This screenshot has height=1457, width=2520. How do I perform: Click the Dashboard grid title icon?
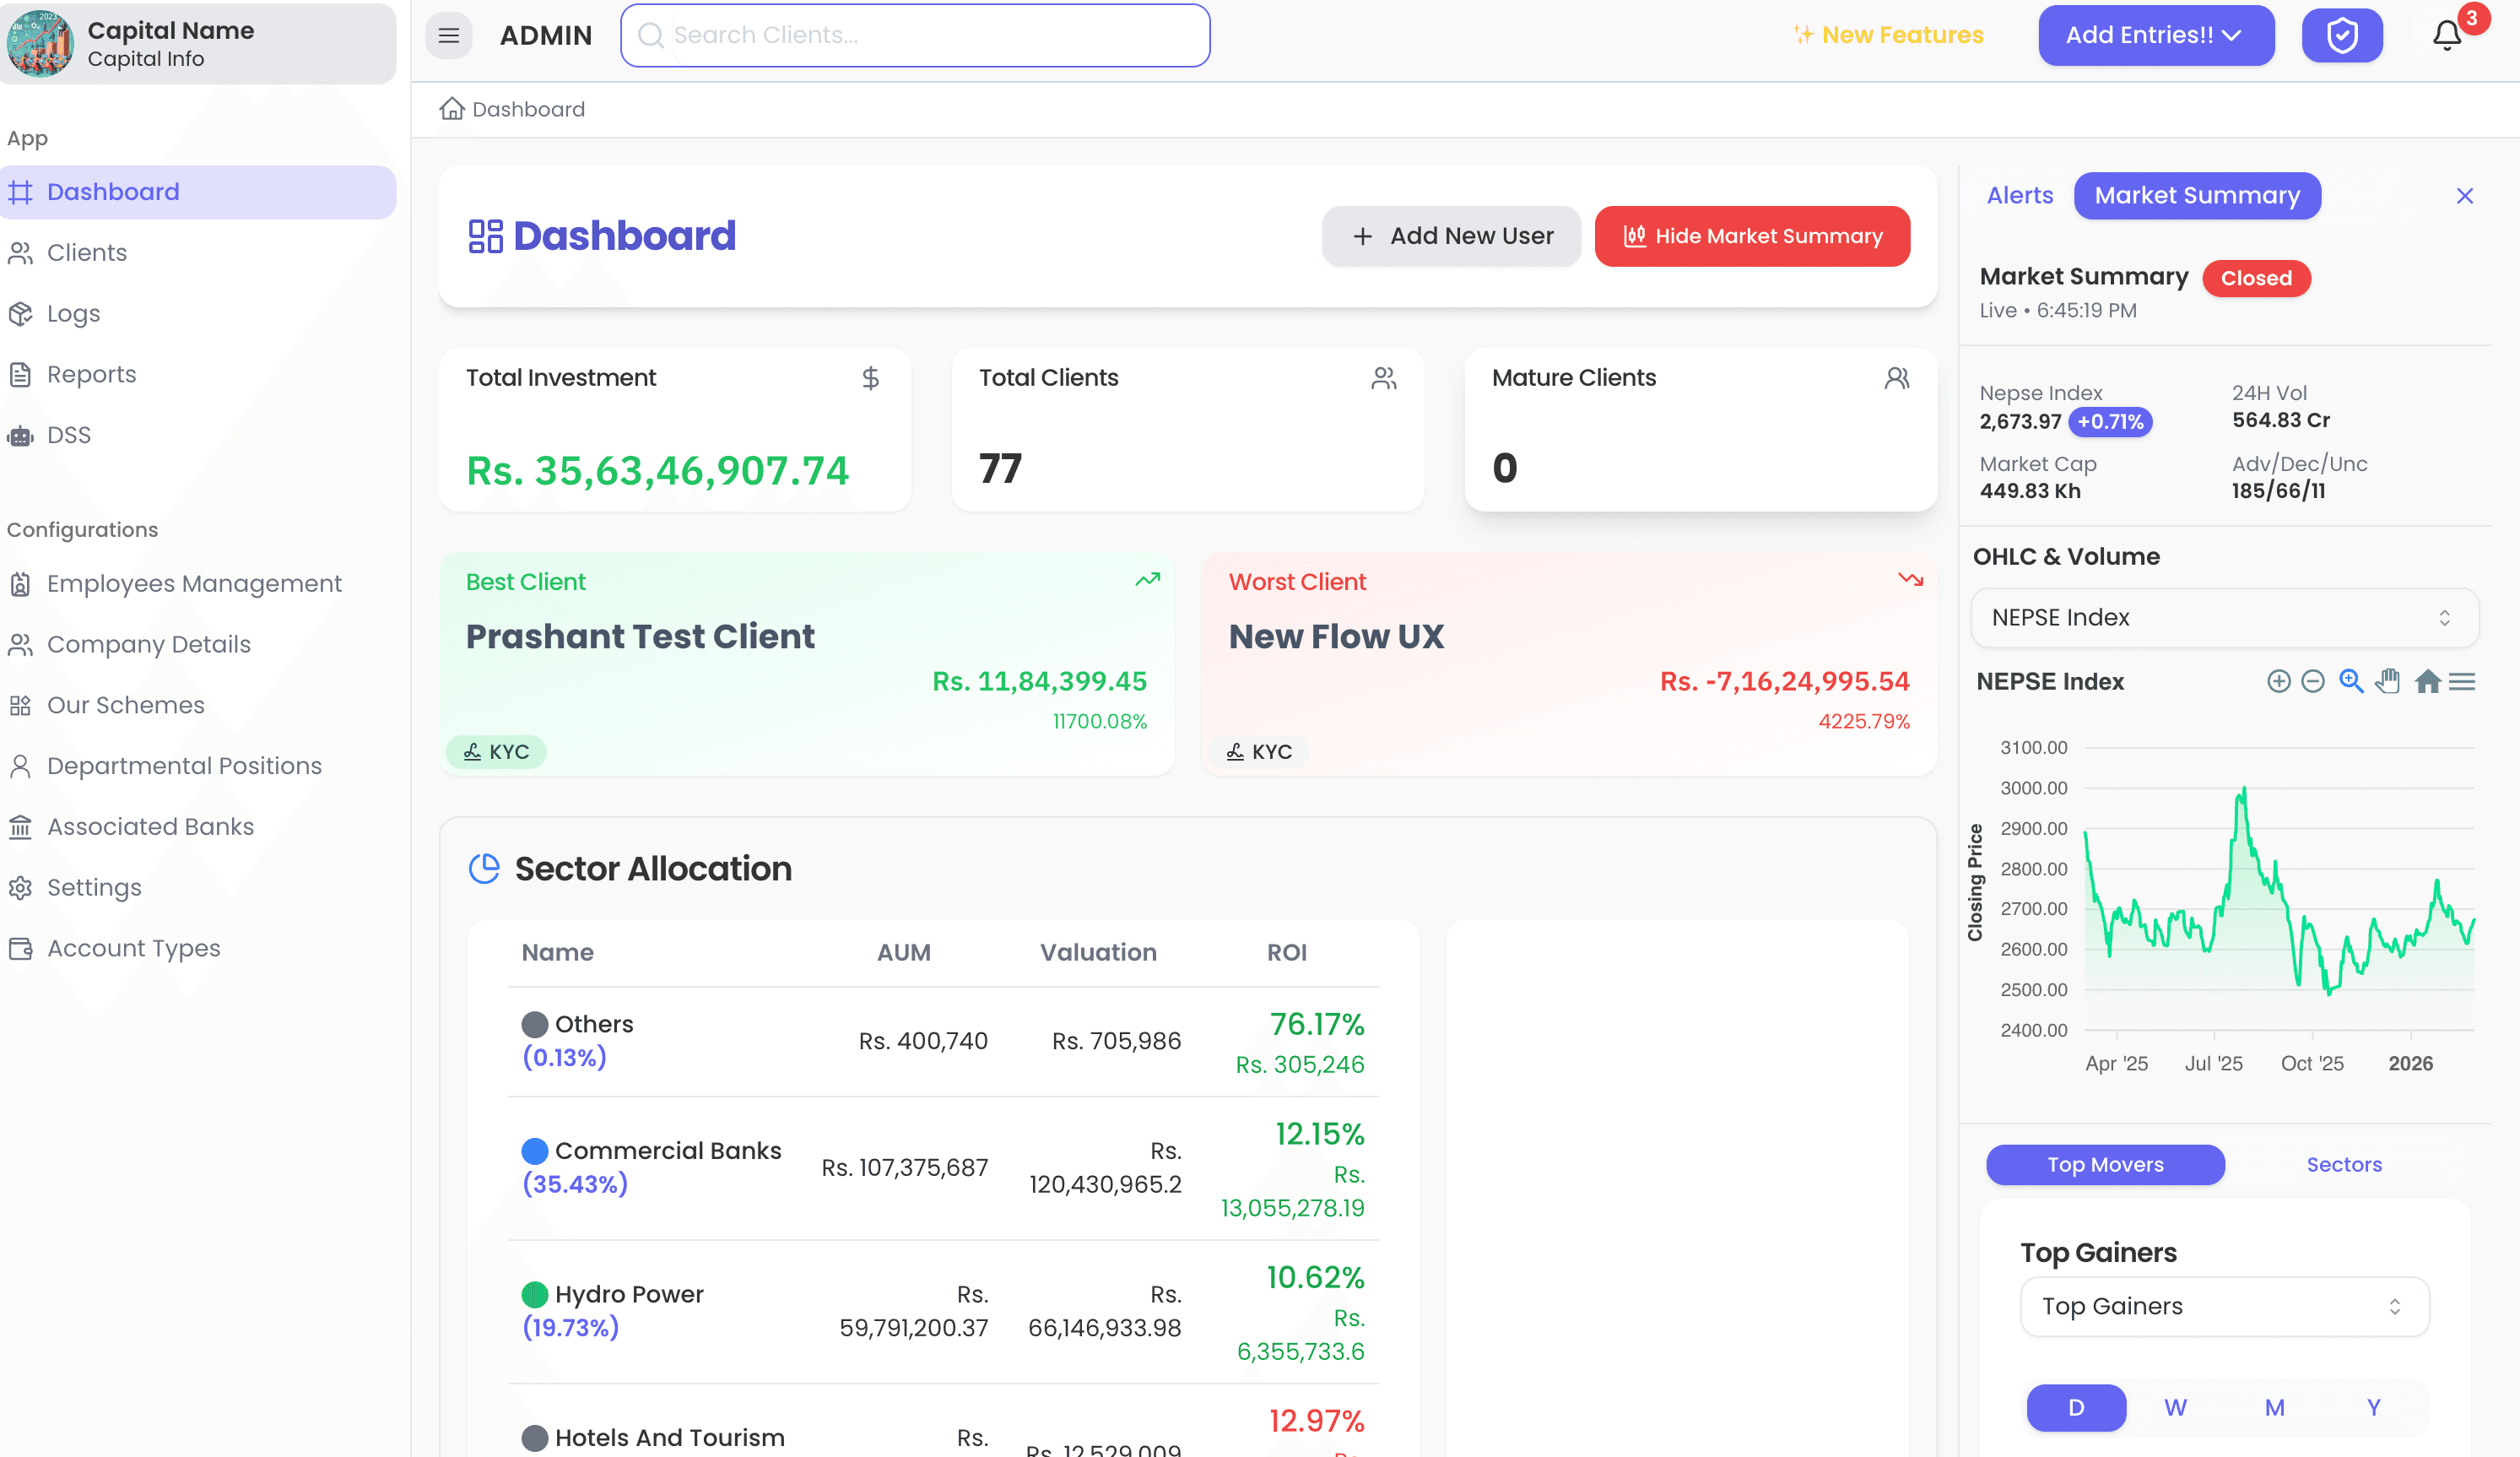pyautogui.click(x=485, y=236)
